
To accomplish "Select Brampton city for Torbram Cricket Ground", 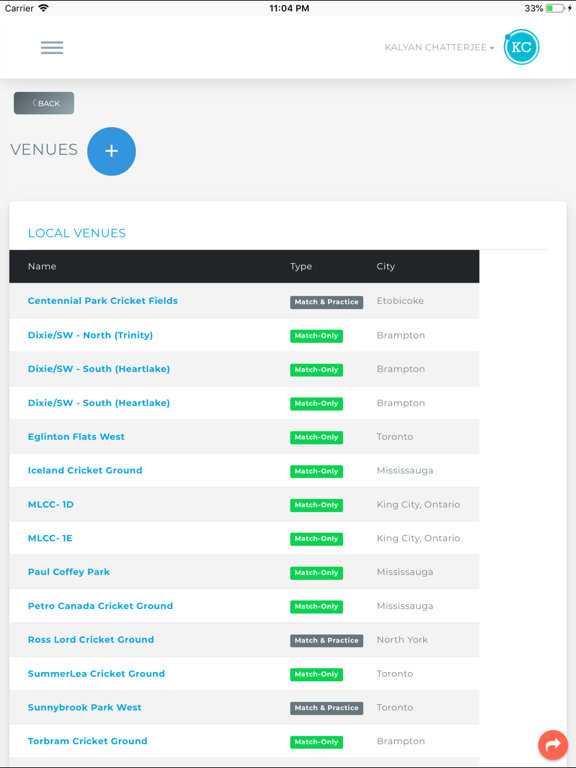I will tap(401, 742).
